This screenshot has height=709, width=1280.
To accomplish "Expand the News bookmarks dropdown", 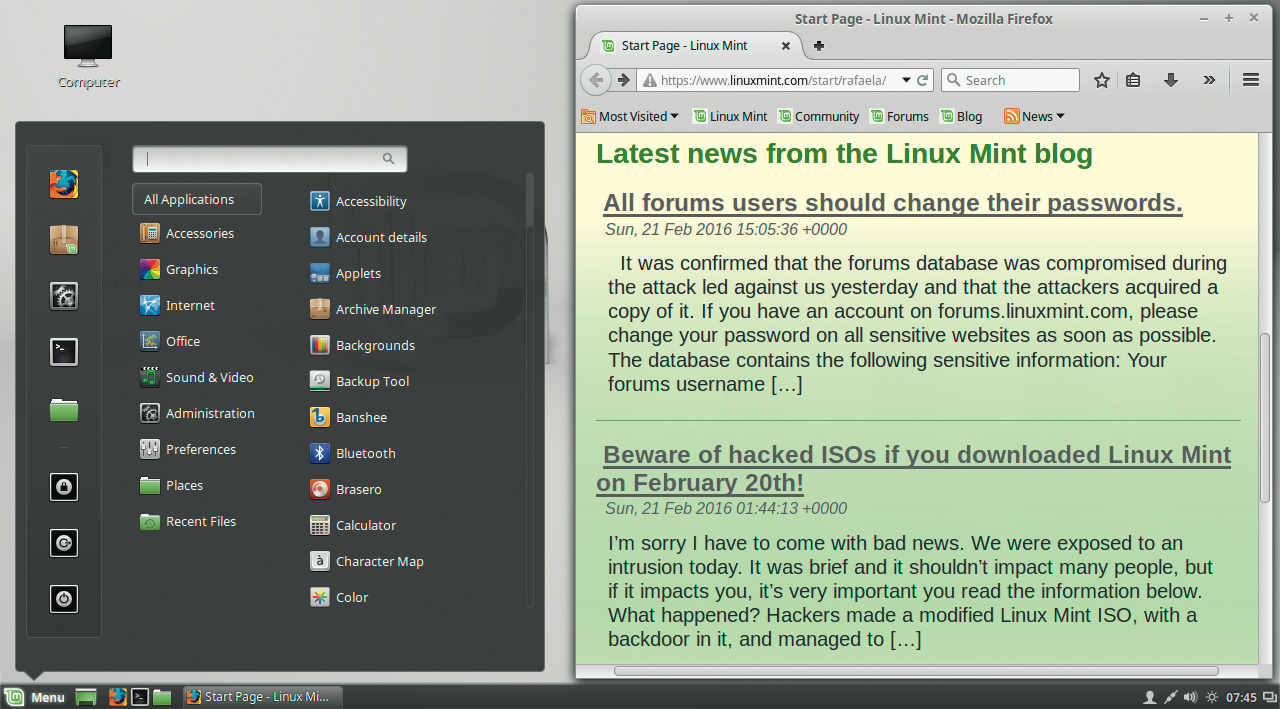I will pos(1035,116).
